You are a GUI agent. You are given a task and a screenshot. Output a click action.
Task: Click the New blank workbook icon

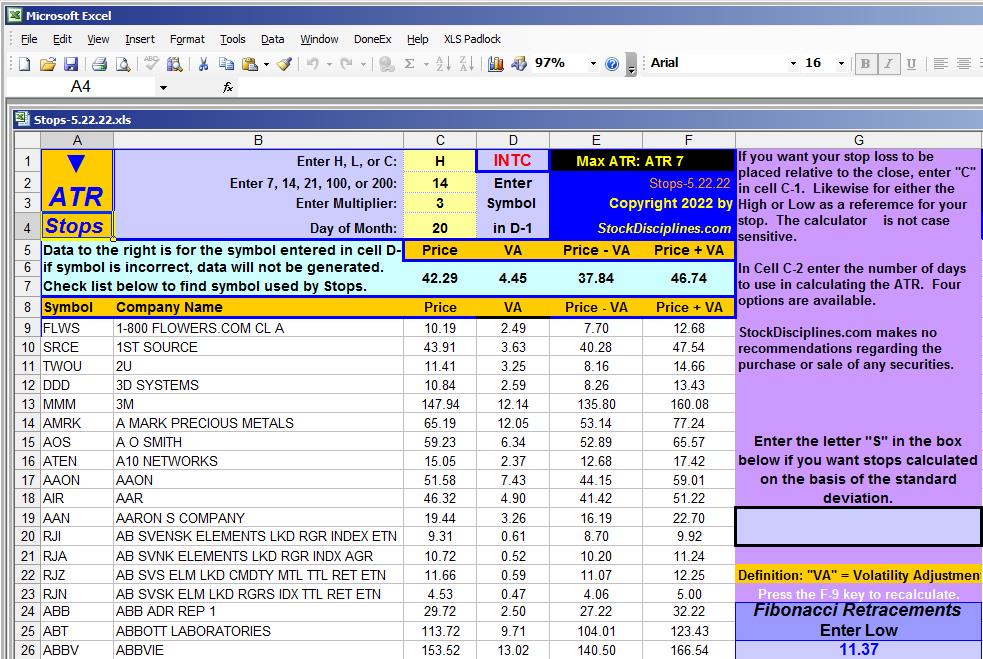click(24, 63)
